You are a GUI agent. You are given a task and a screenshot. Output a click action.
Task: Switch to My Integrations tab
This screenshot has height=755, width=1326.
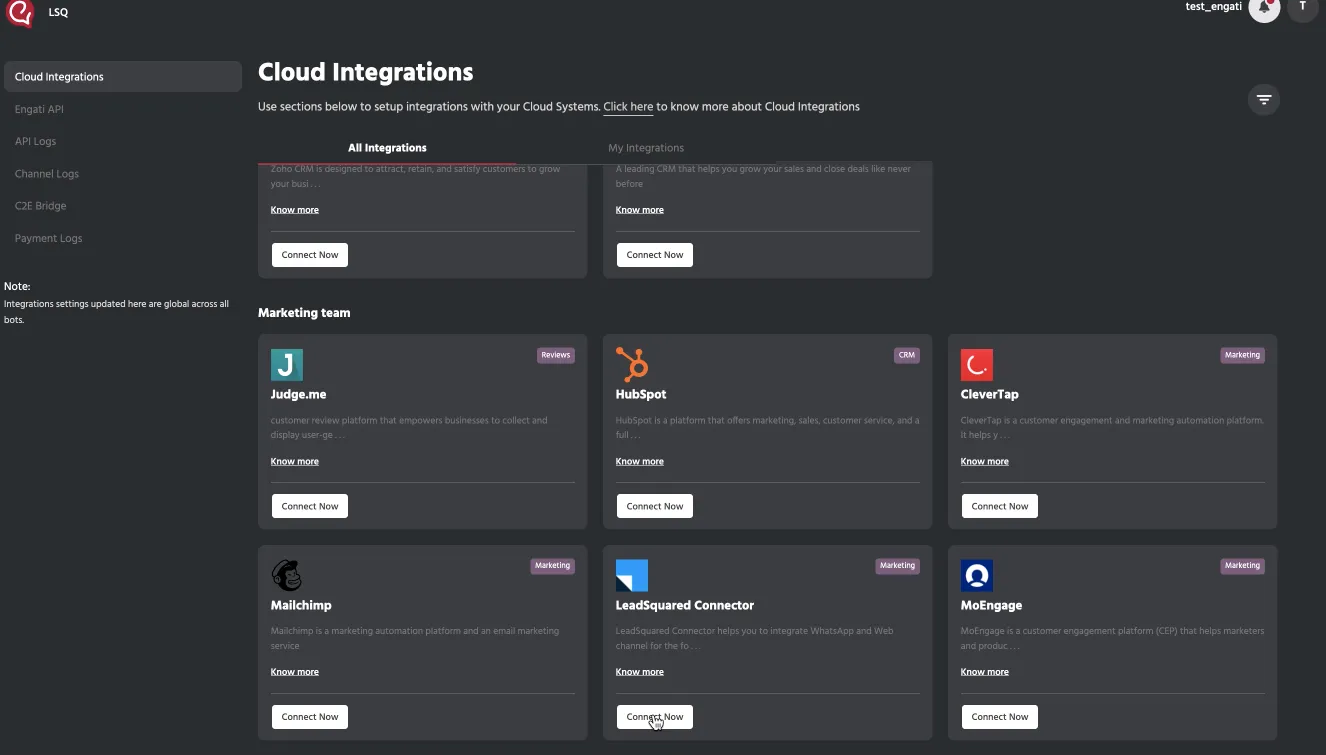point(646,148)
